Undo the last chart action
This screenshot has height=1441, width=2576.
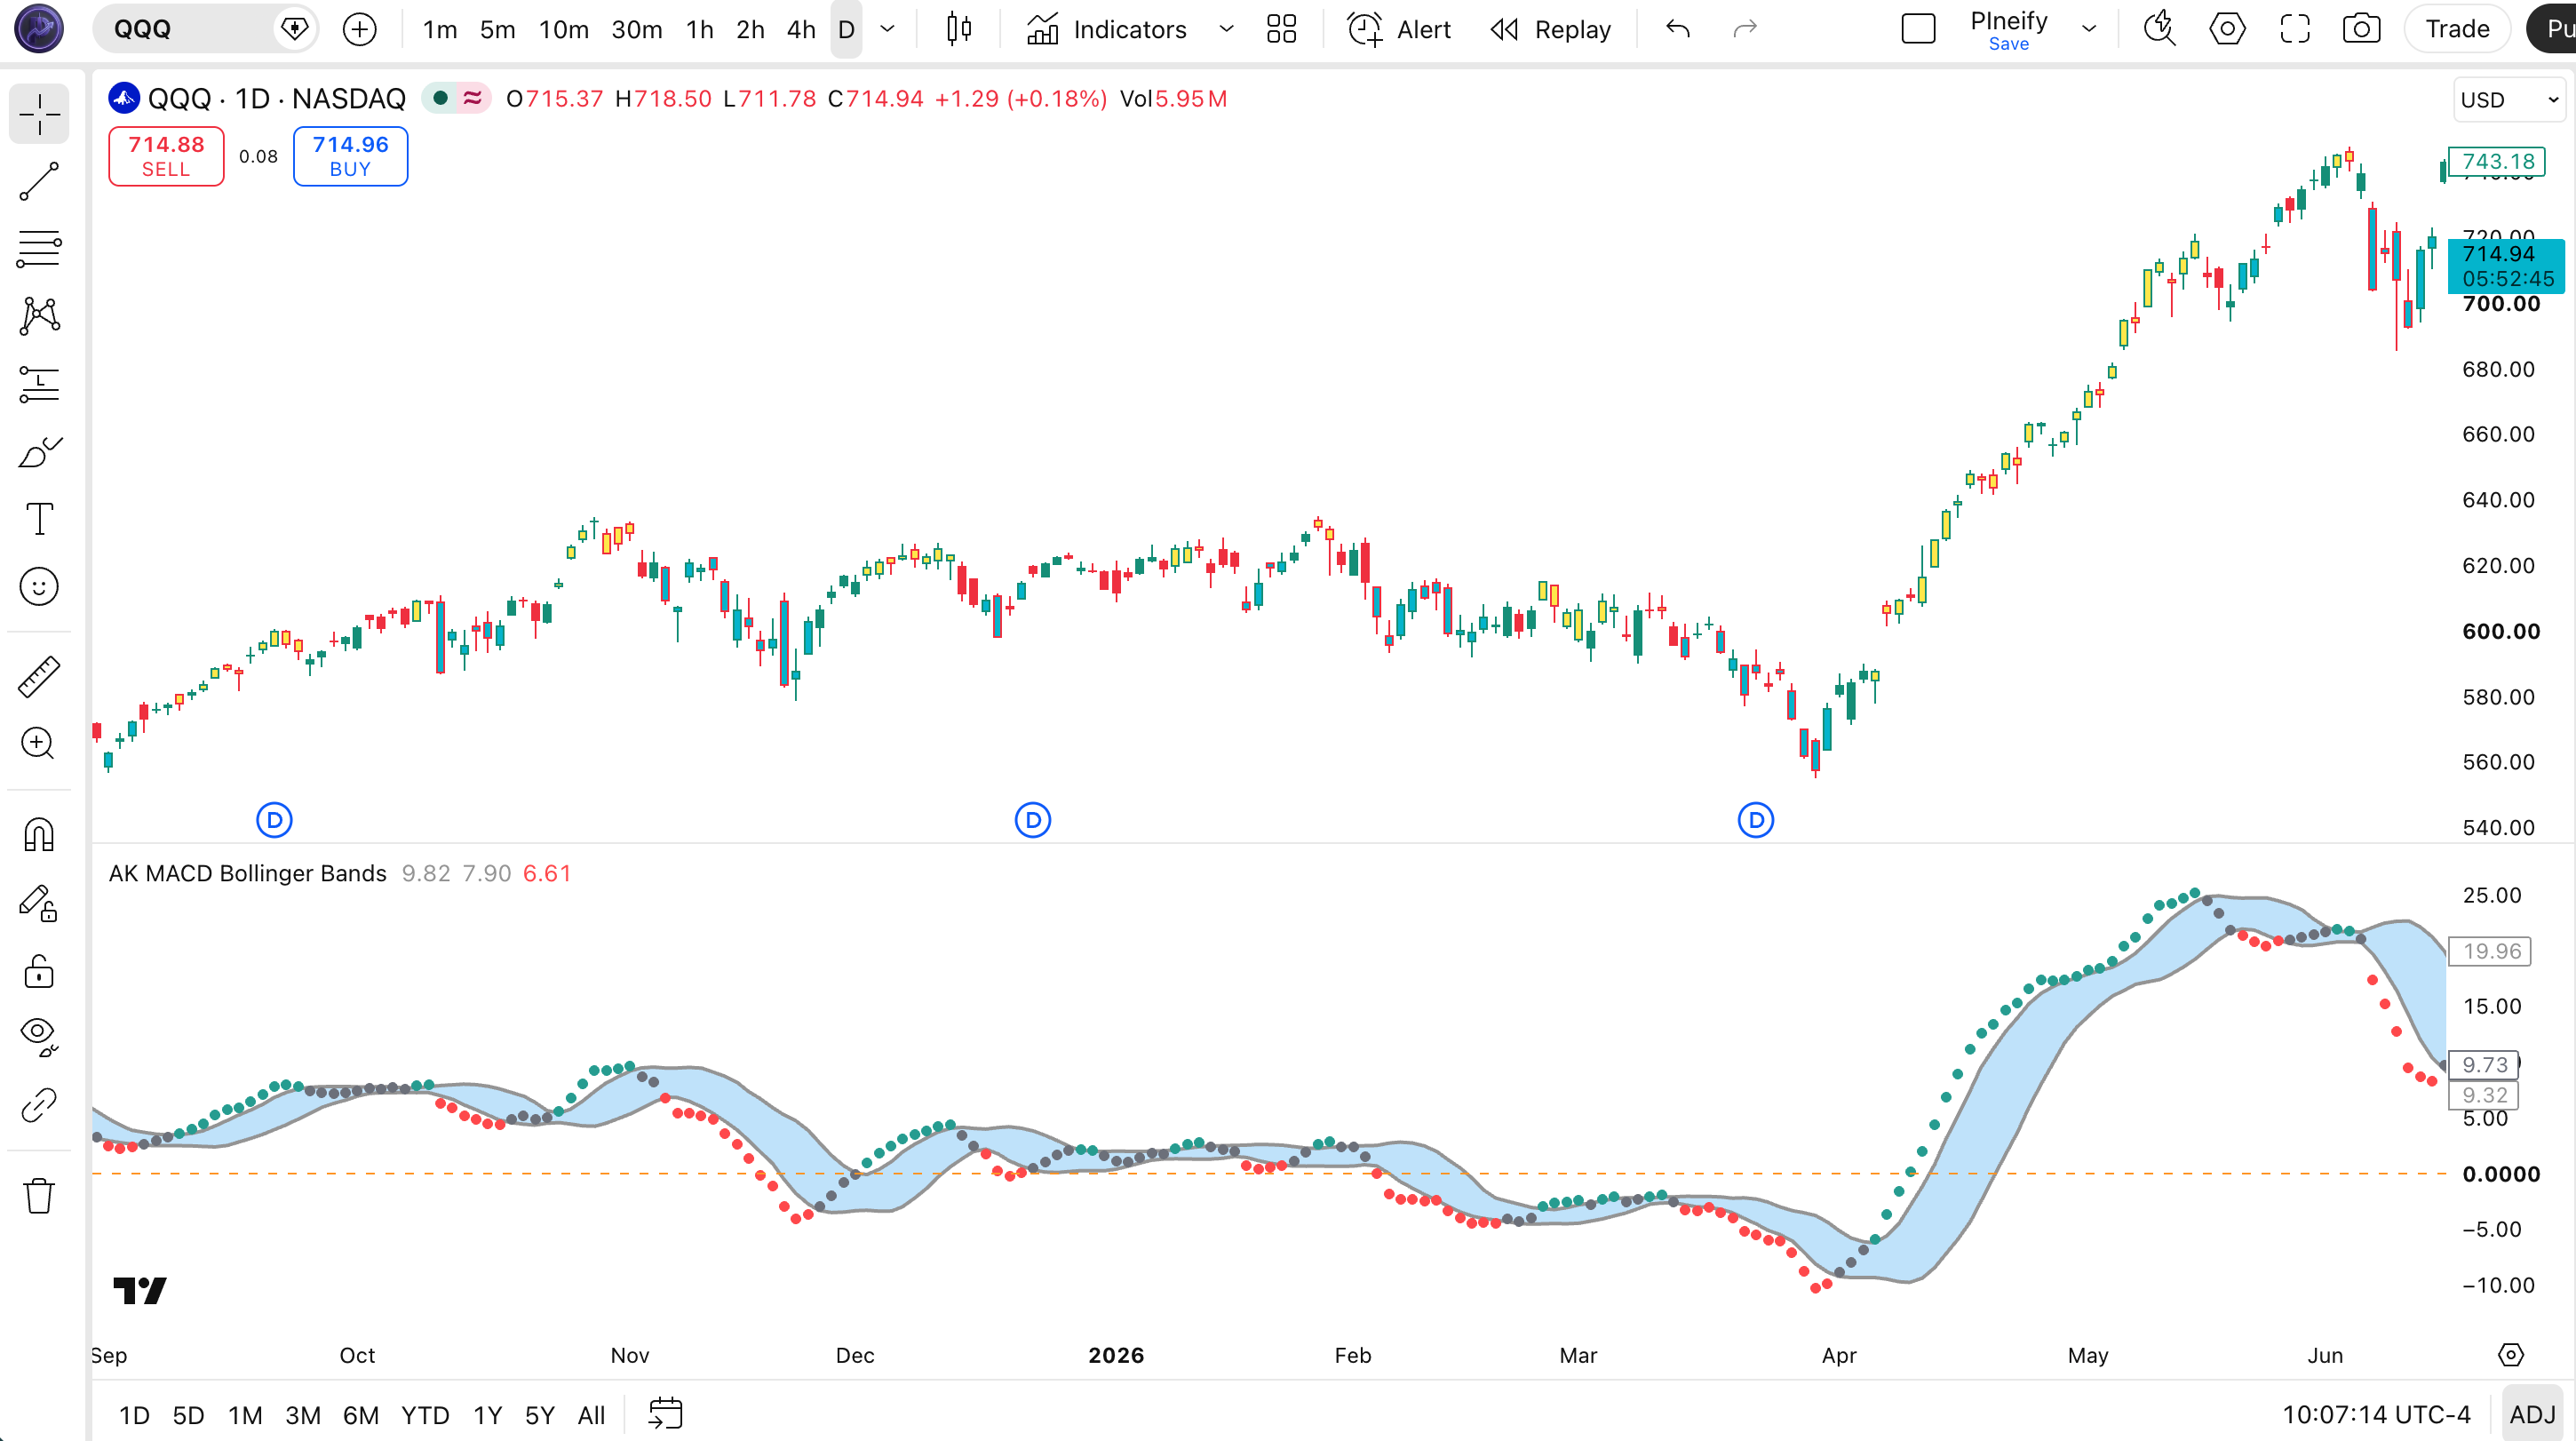1679,29
